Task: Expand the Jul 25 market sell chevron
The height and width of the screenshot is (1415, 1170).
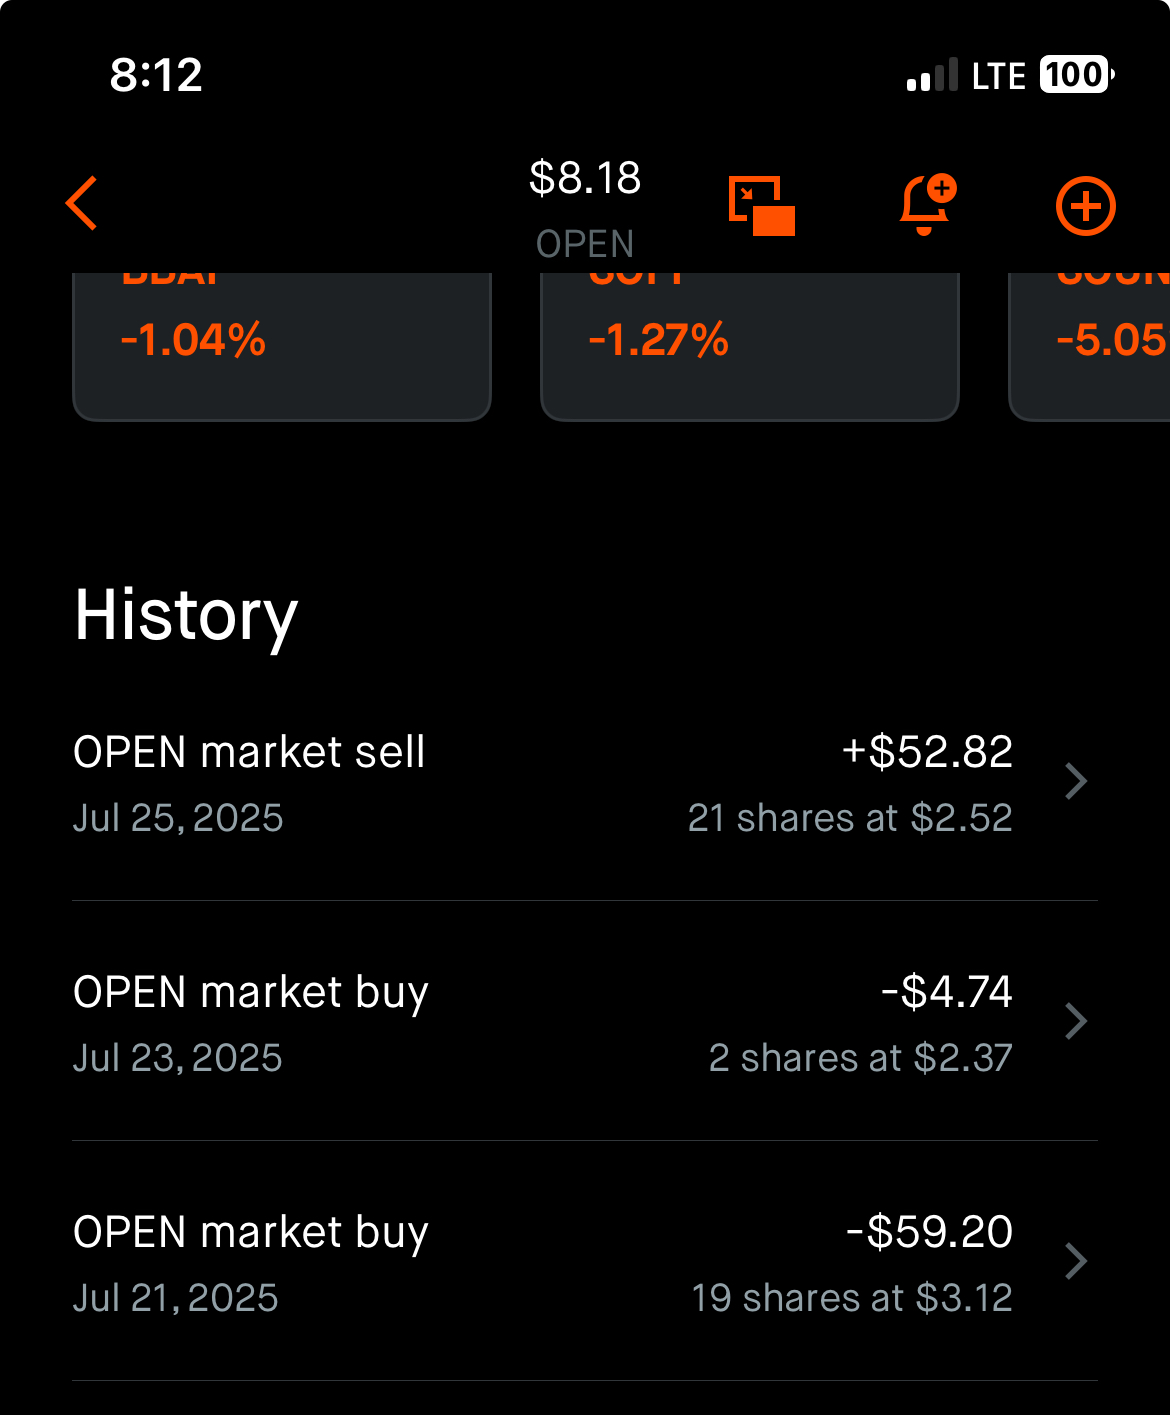Action: 1076,781
